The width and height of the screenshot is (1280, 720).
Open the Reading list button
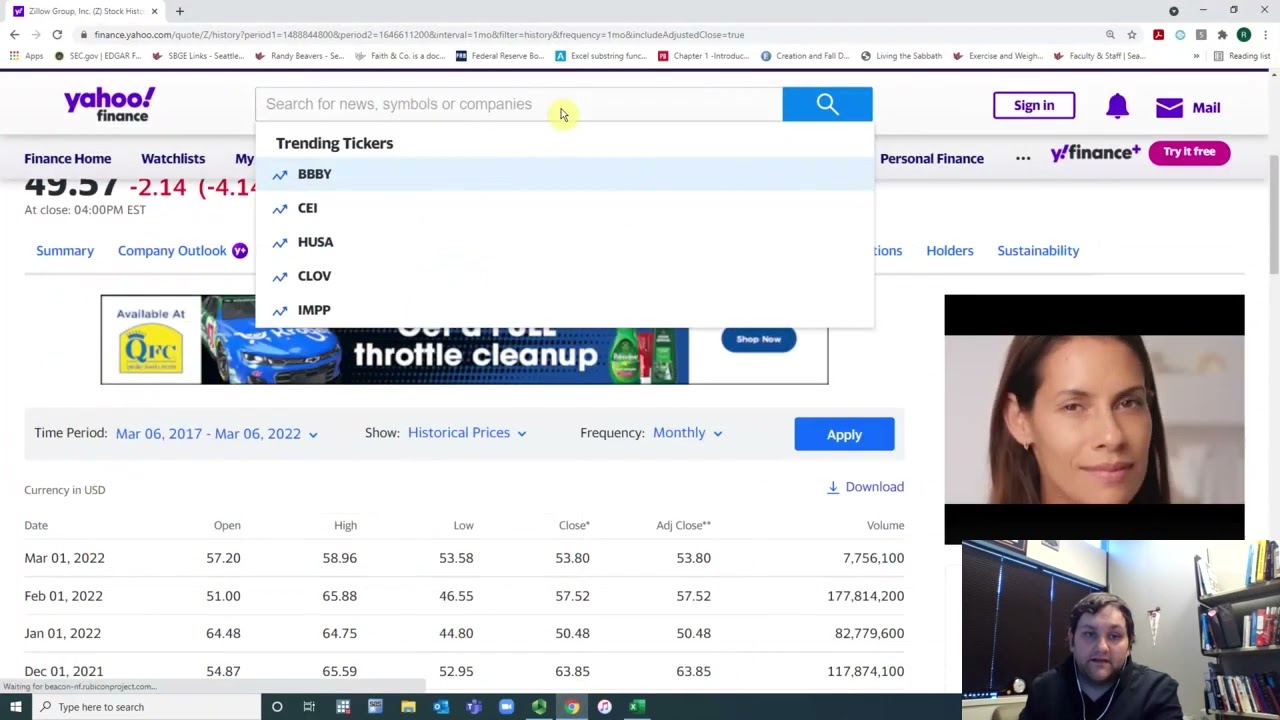pyautogui.click(x=1241, y=56)
